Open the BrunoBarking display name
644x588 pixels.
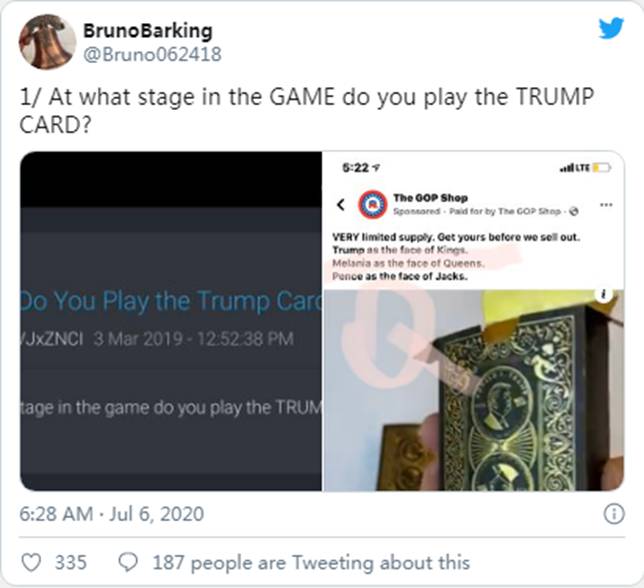point(148,31)
